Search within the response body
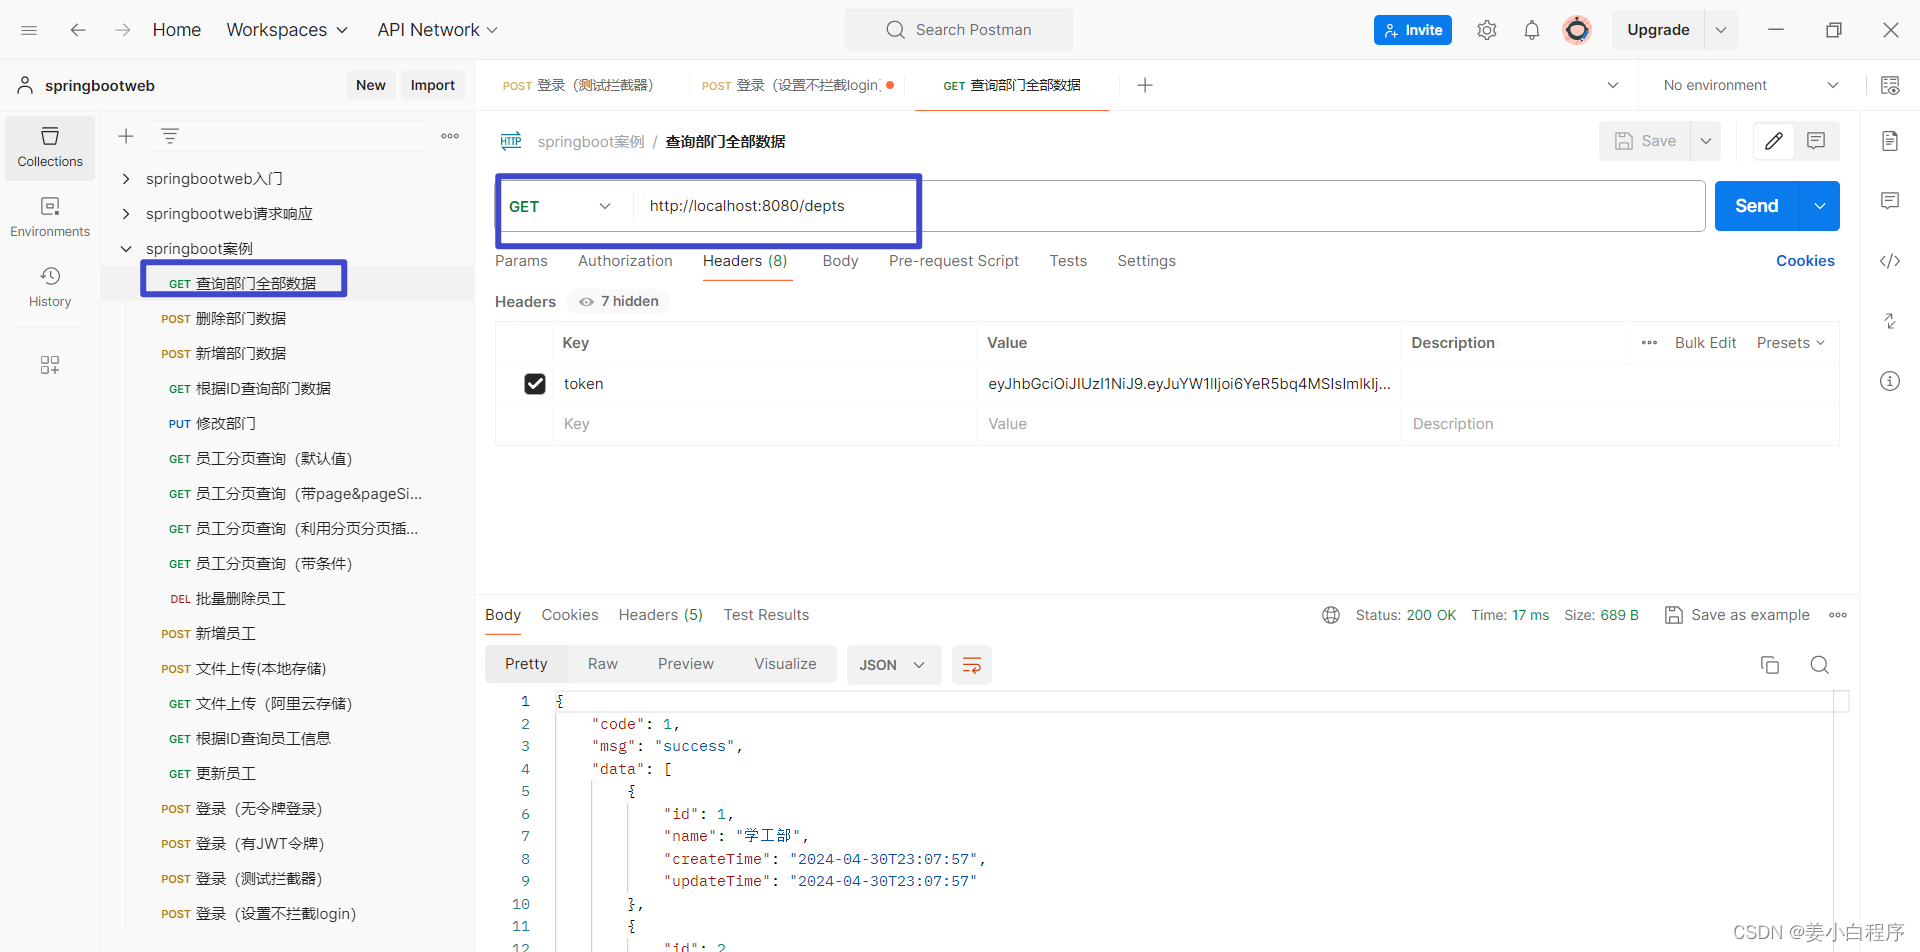1920x952 pixels. coord(1819,664)
